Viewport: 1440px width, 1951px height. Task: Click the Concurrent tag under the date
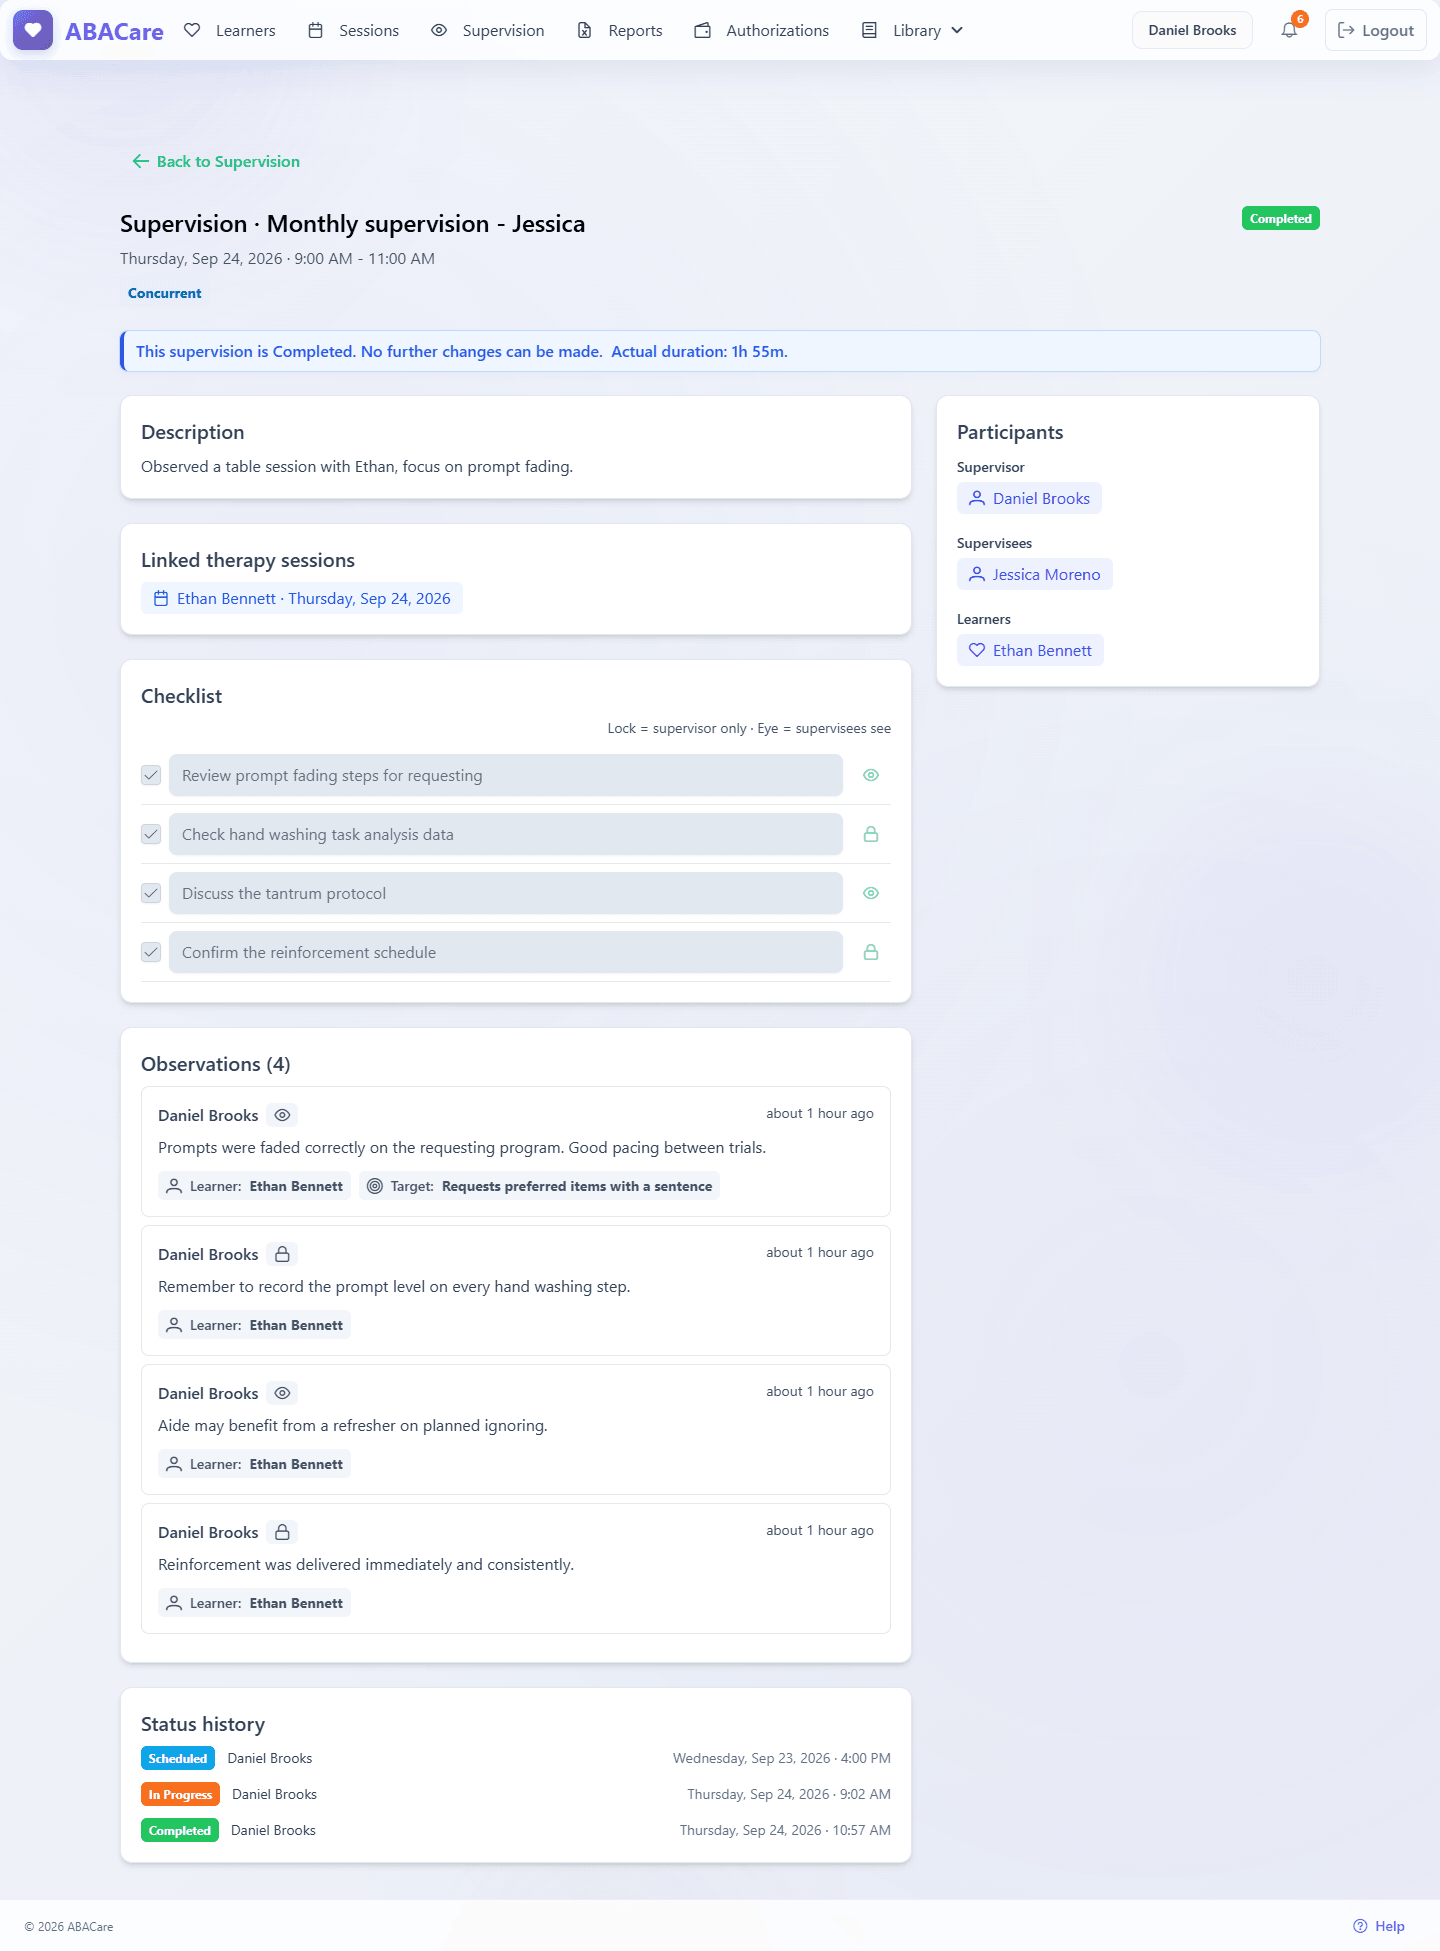[x=165, y=293]
